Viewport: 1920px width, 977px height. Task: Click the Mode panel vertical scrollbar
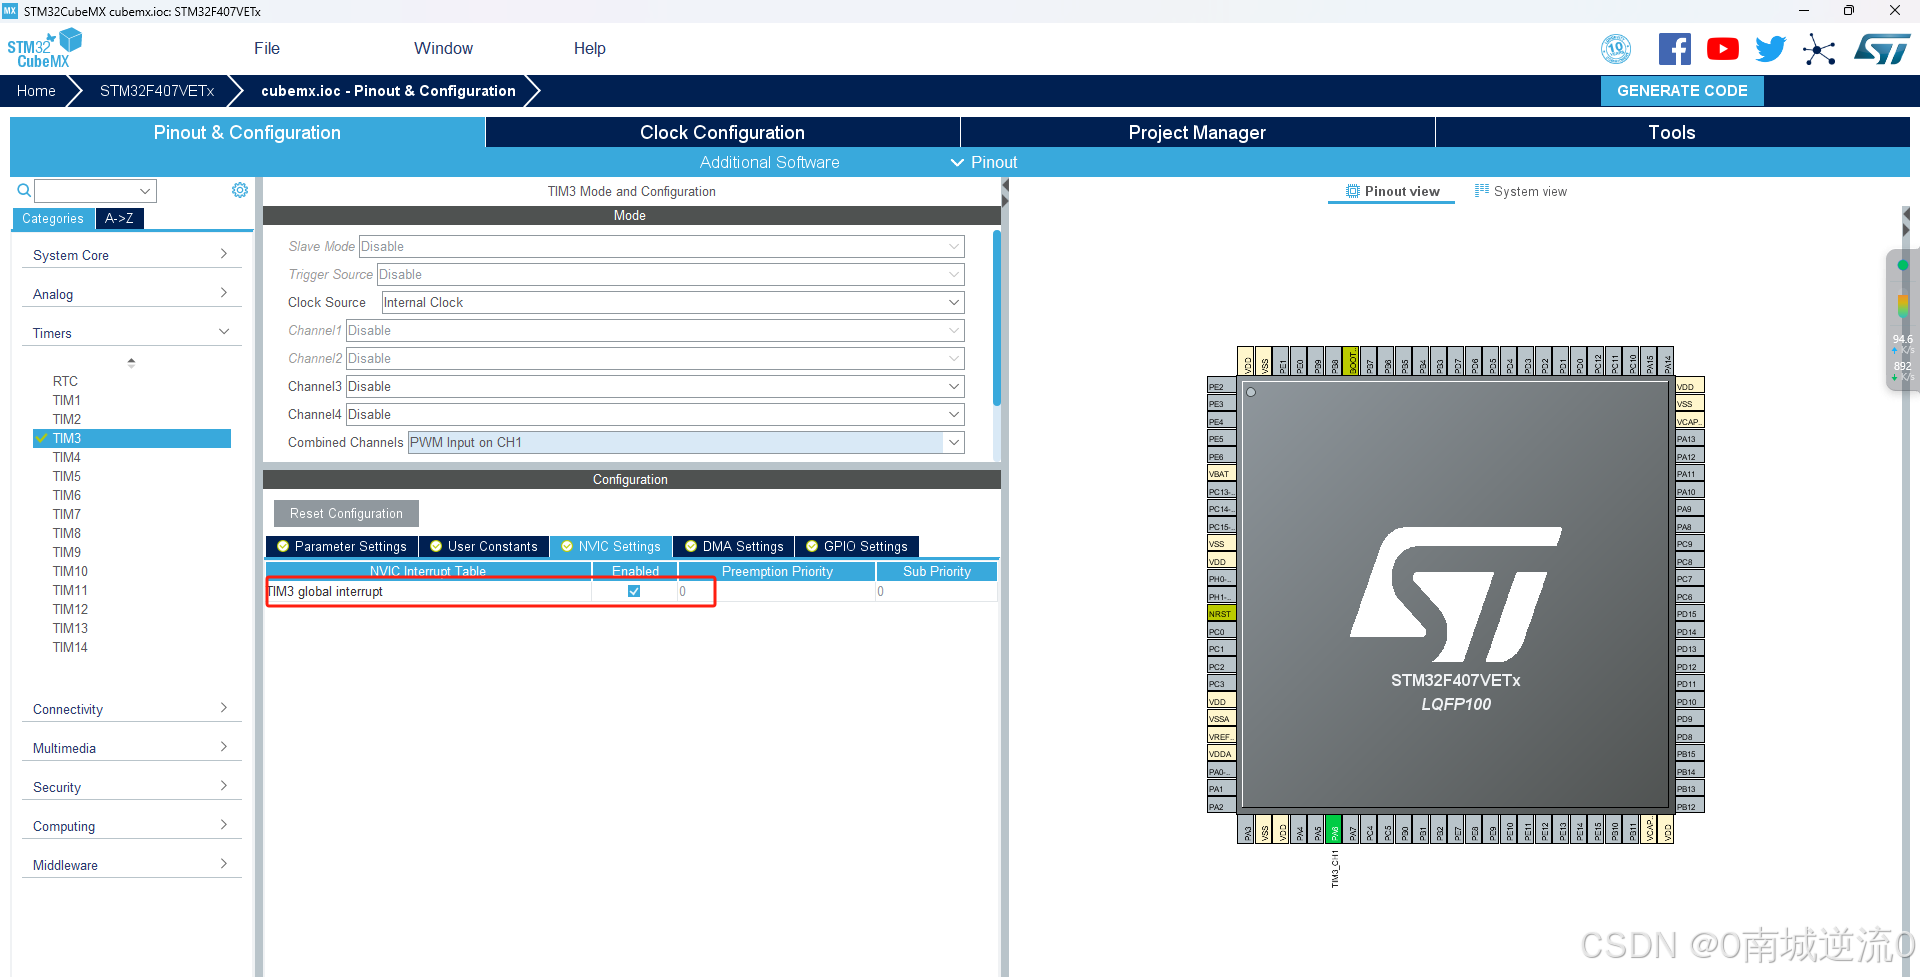[x=996, y=318]
